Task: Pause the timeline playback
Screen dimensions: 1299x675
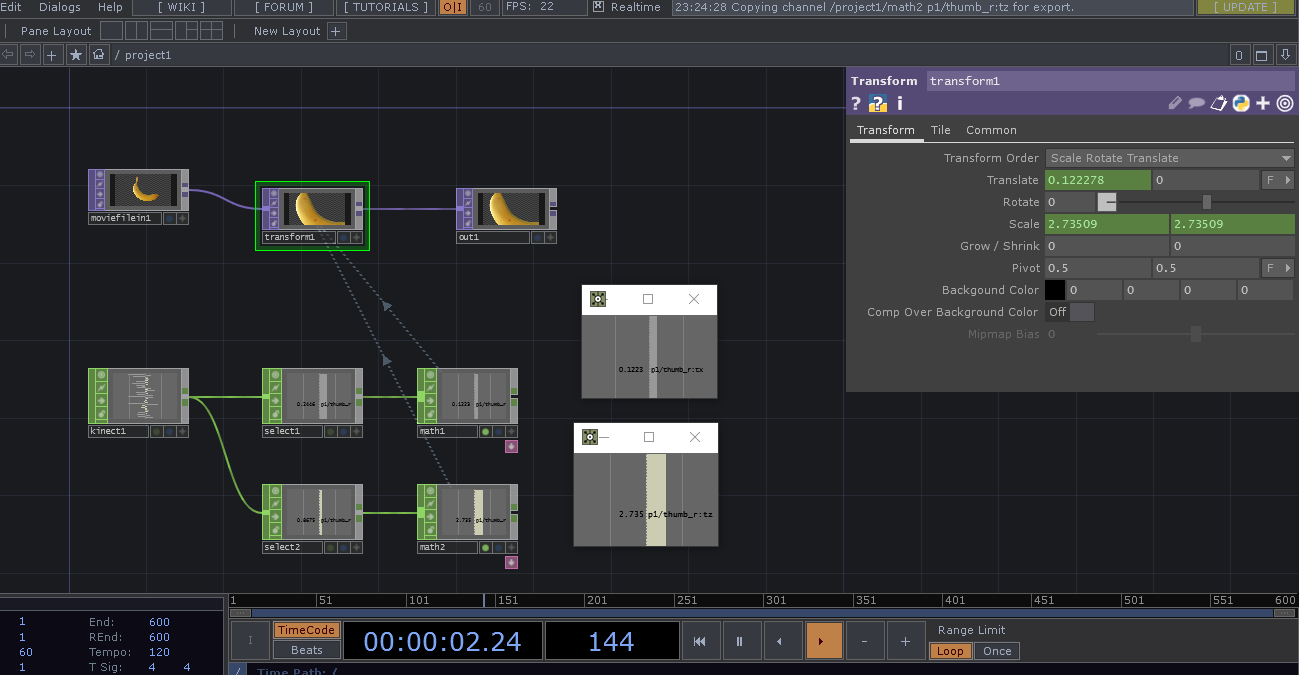Action: click(740, 642)
